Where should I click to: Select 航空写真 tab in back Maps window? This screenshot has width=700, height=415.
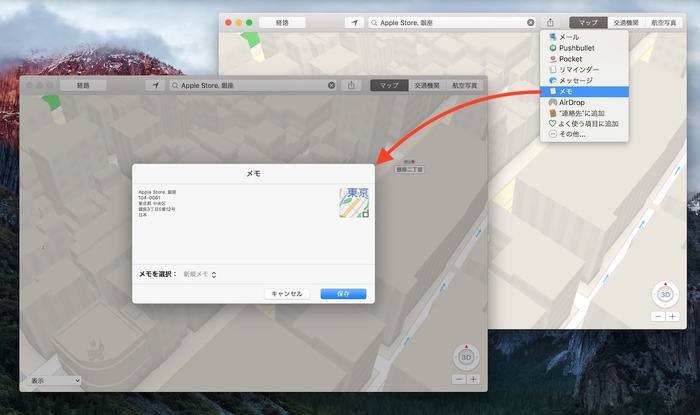[663, 22]
